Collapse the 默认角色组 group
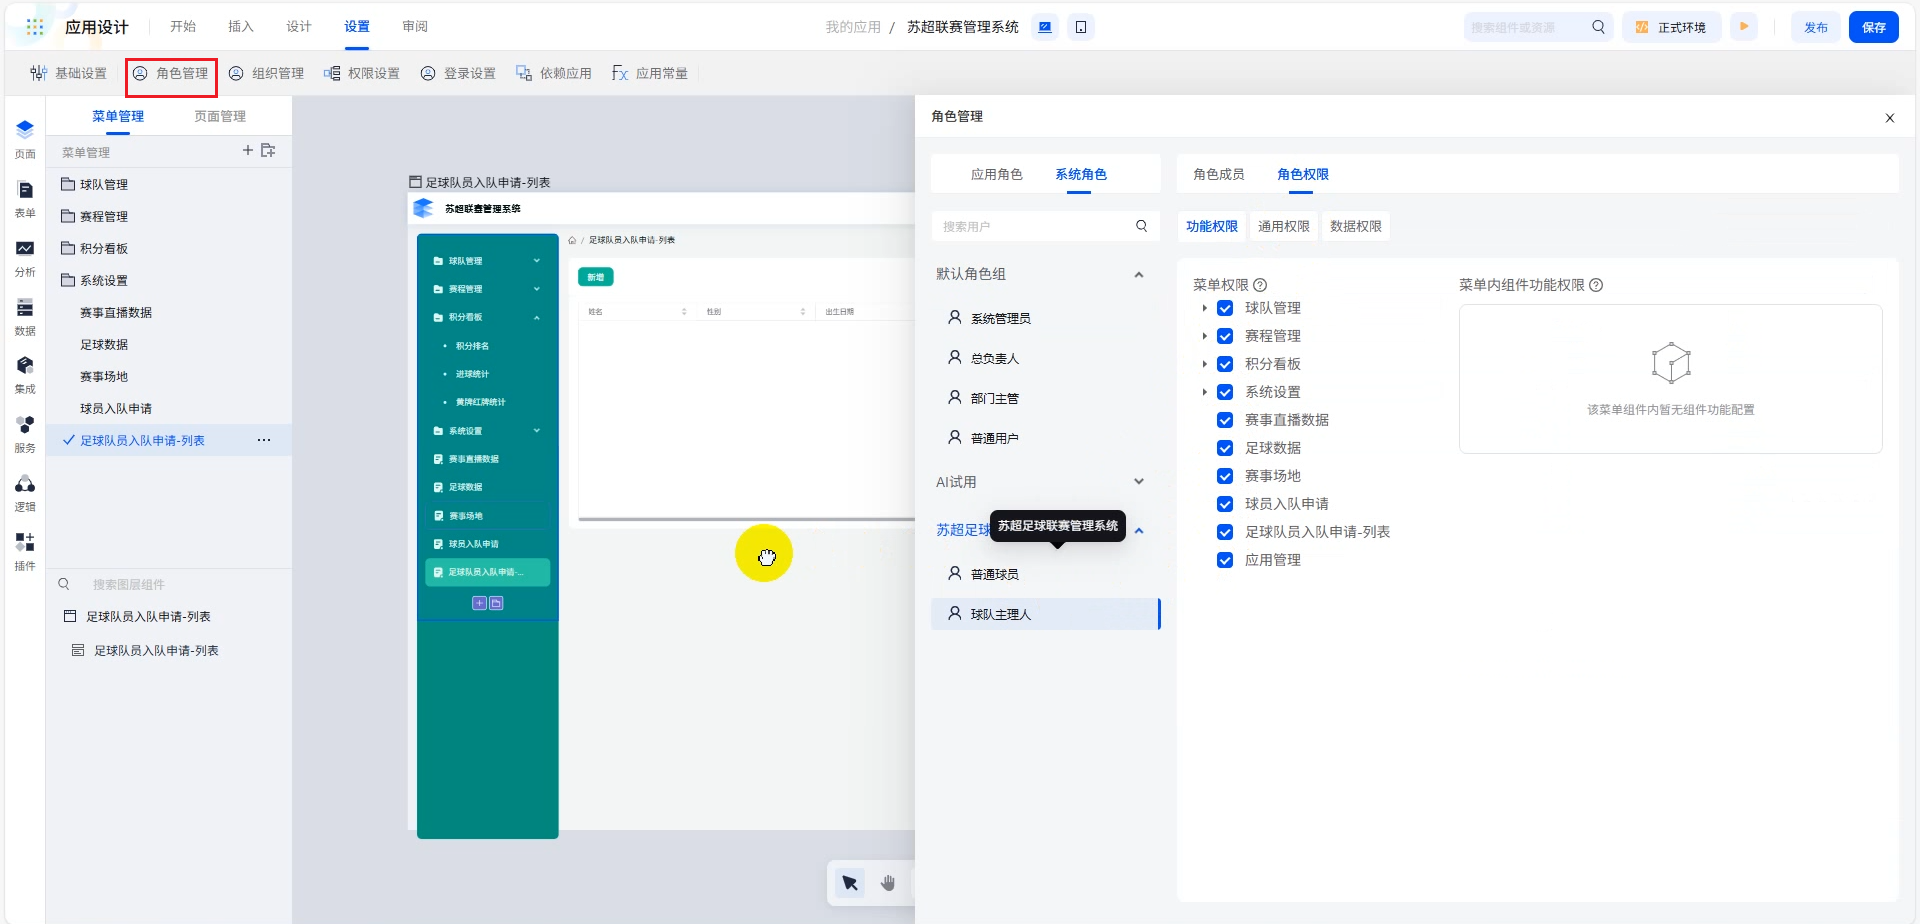Image resolution: width=1920 pixels, height=924 pixels. (1139, 275)
